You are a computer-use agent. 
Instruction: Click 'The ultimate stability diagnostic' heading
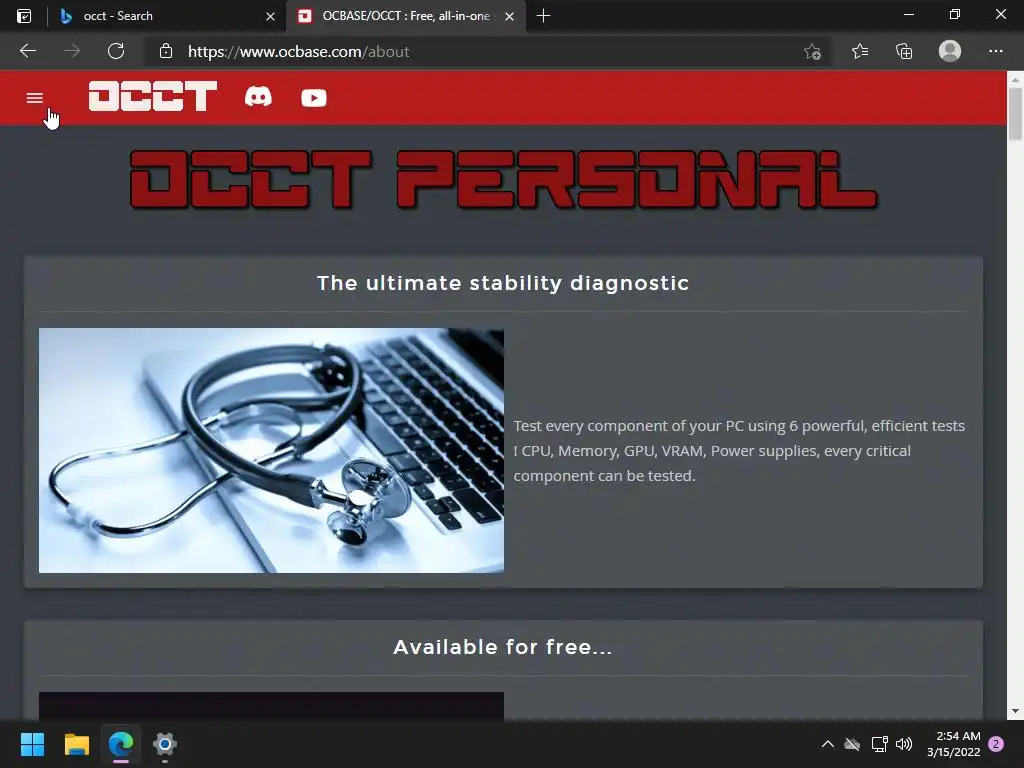coord(503,283)
